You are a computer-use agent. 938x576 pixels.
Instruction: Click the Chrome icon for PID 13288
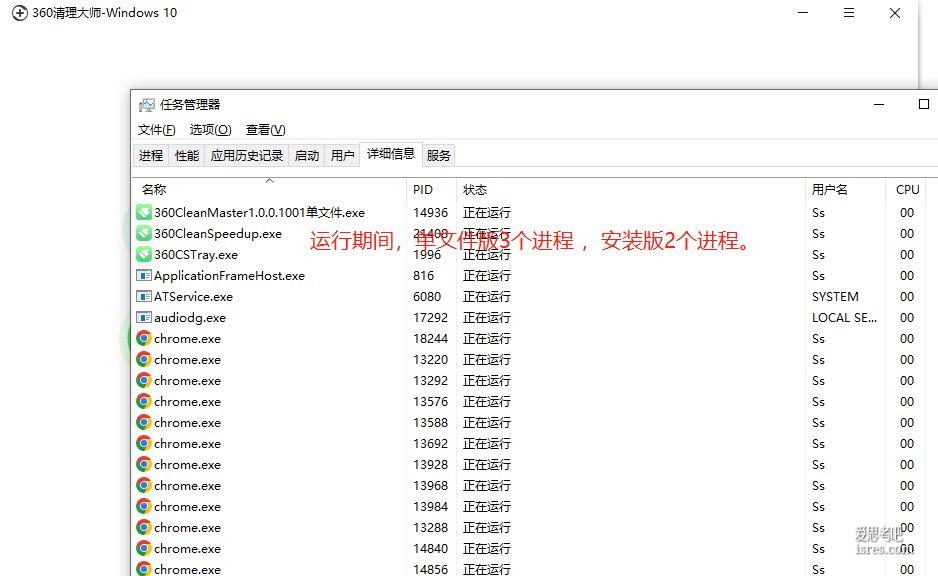point(144,528)
